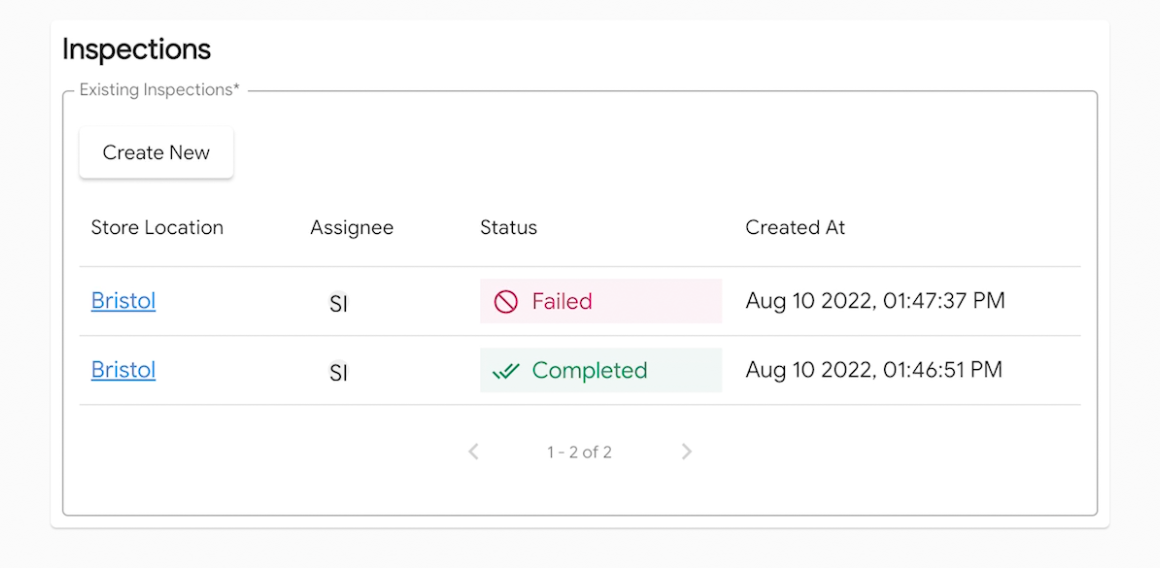This screenshot has width=1160, height=568.
Task: Click the Create New button
Action: tap(156, 153)
